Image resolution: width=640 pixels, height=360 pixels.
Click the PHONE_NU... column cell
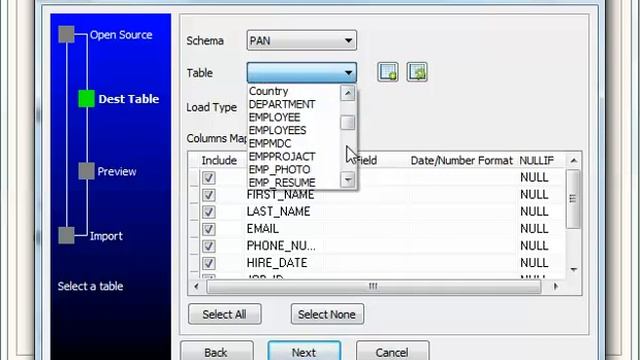point(281,246)
